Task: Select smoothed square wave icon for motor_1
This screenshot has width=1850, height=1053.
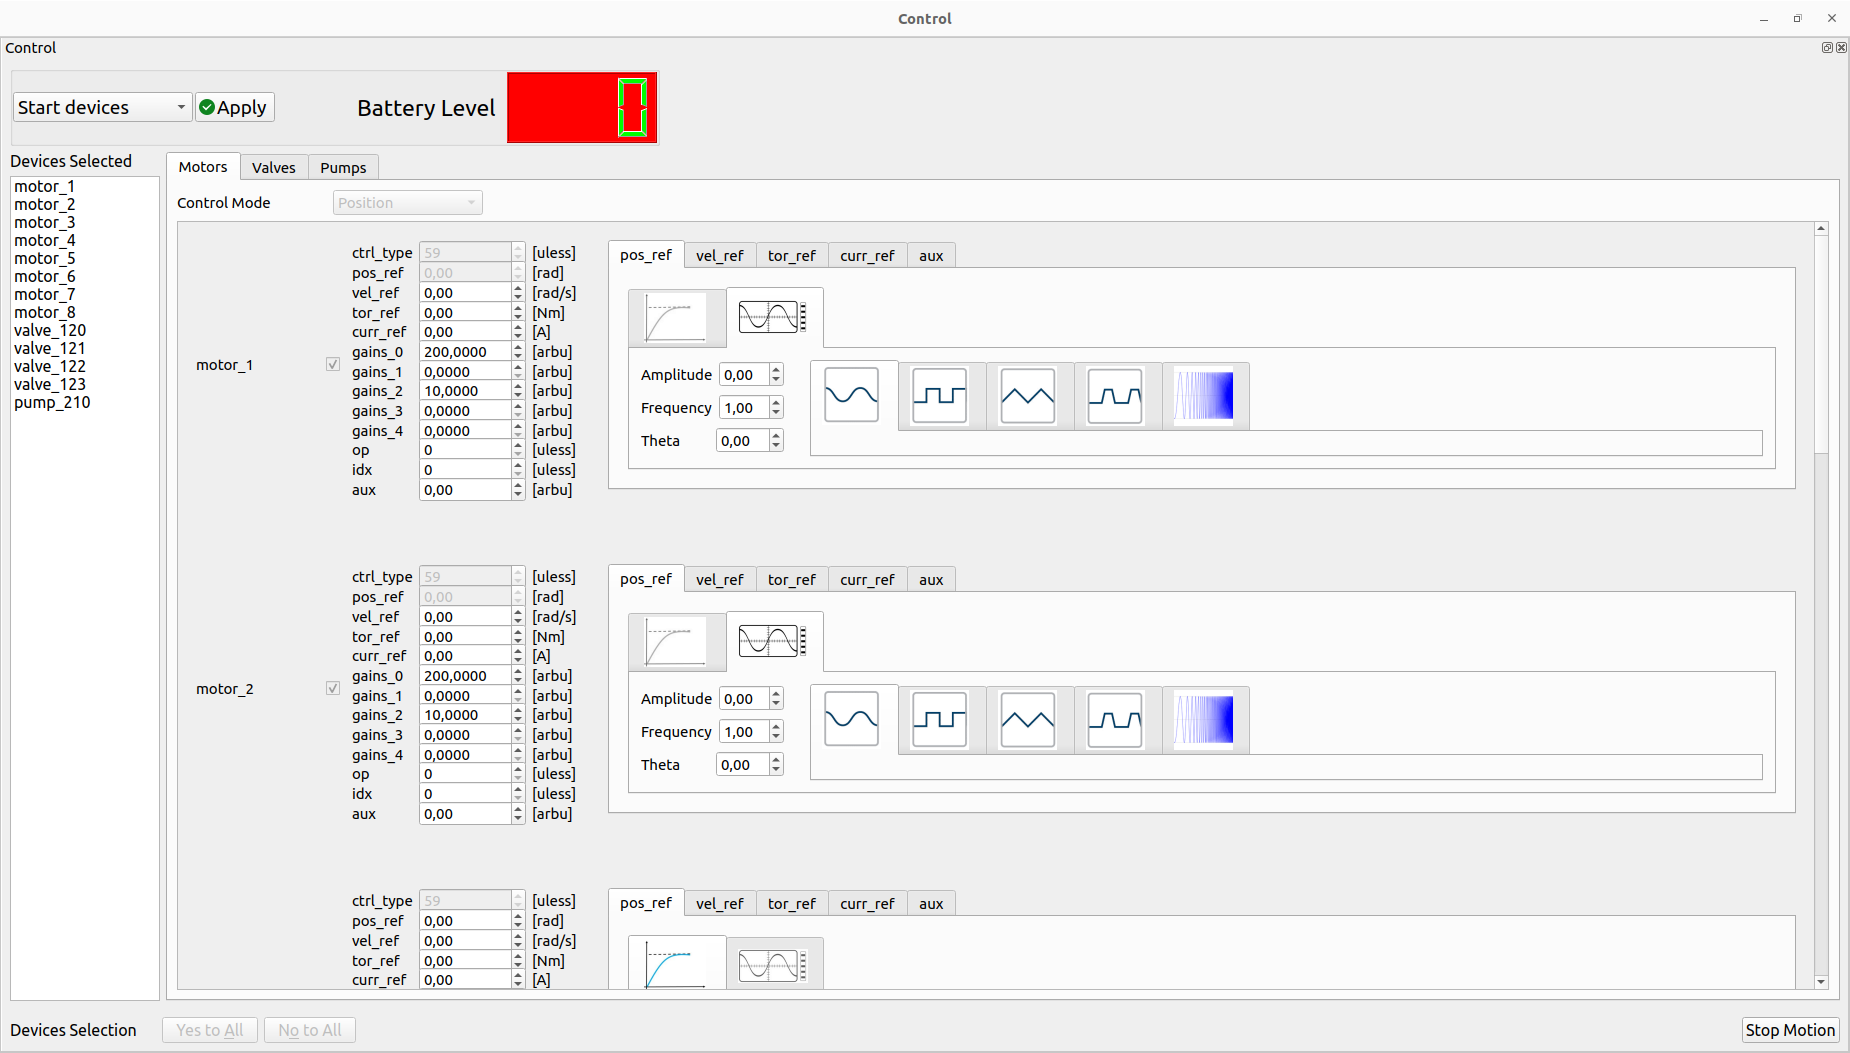Action: tap(1115, 395)
